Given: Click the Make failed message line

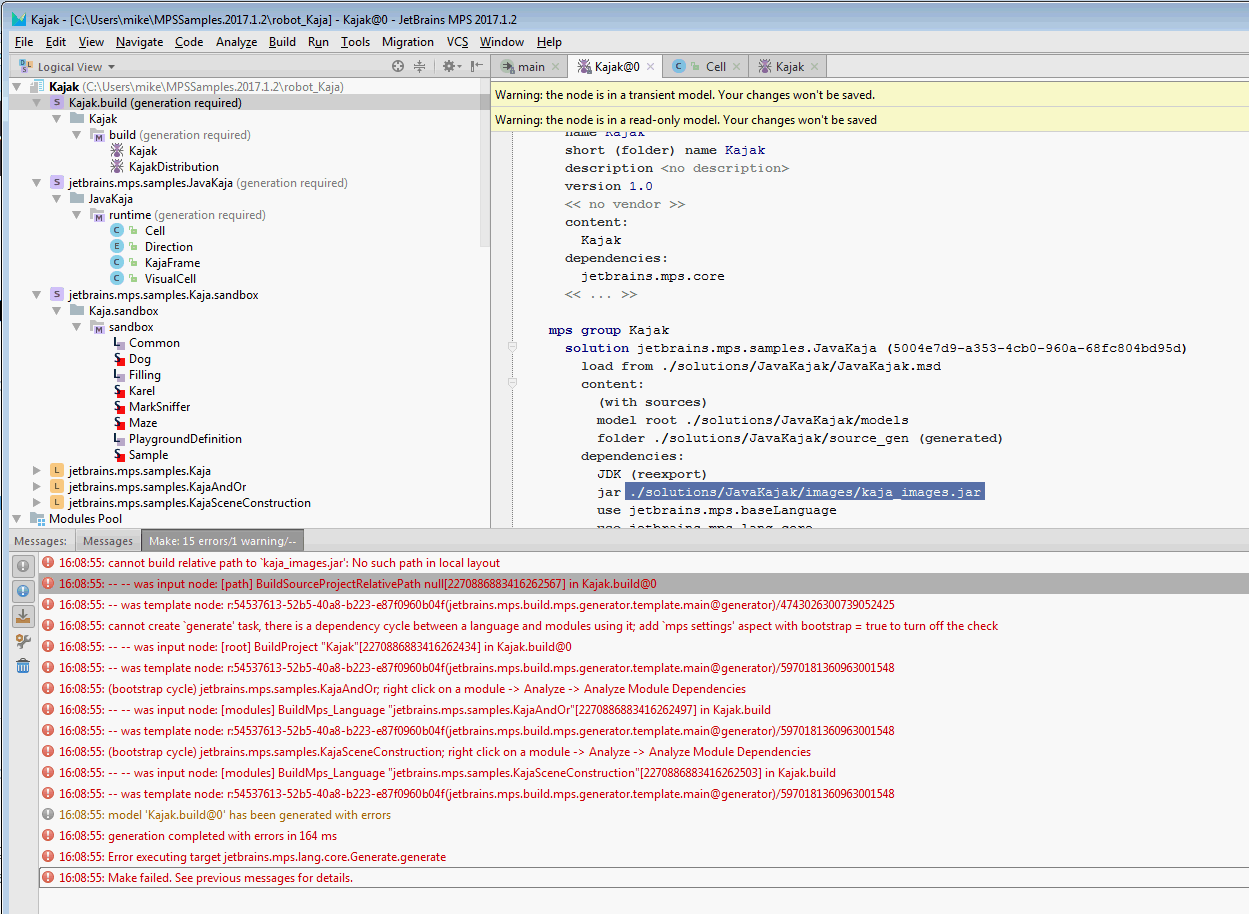Looking at the screenshot, I should pyautogui.click(x=230, y=878).
